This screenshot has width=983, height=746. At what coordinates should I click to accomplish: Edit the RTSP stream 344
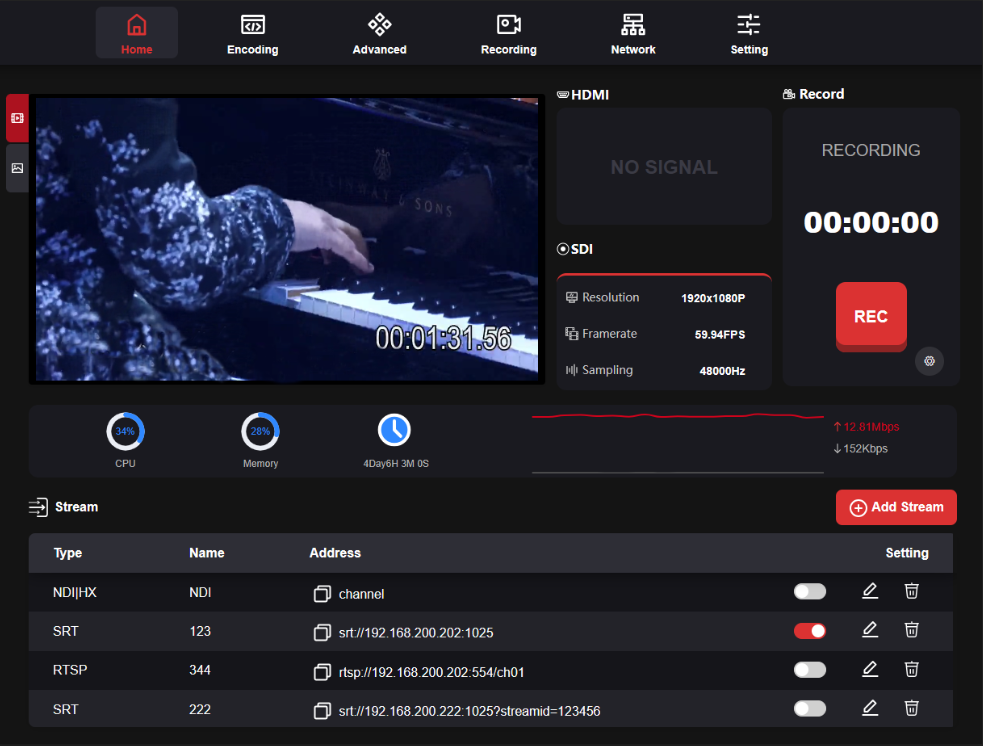870,669
